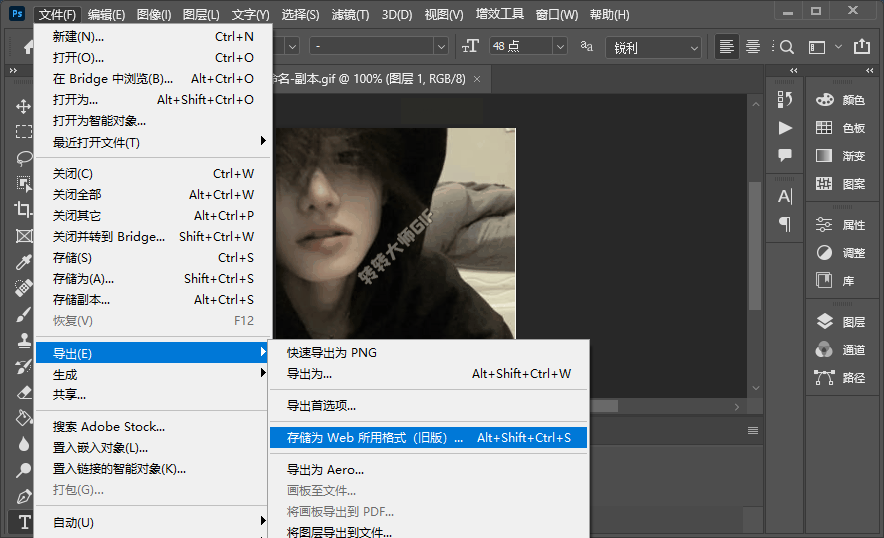Select the Frame tool
This screenshot has width=884, height=538.
pyautogui.click(x=23, y=236)
